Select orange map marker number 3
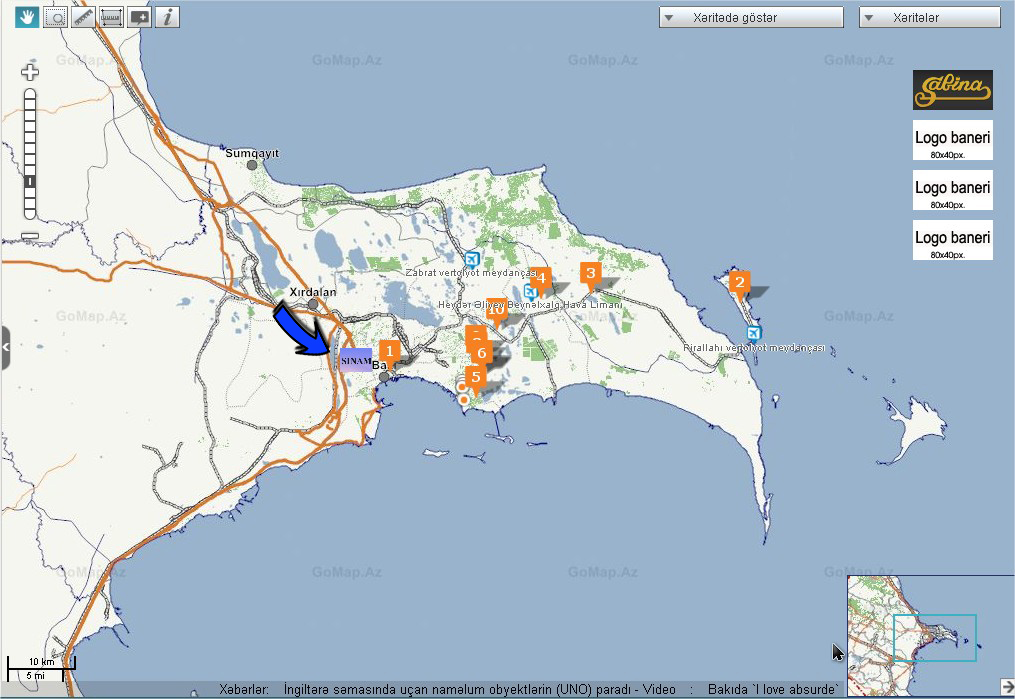This screenshot has width=1015, height=699. click(x=590, y=273)
